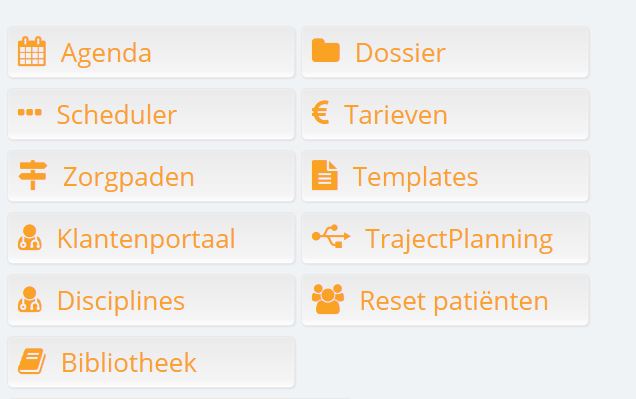
Task: Click the book icon beside Bibliotheek
Action: (32, 361)
